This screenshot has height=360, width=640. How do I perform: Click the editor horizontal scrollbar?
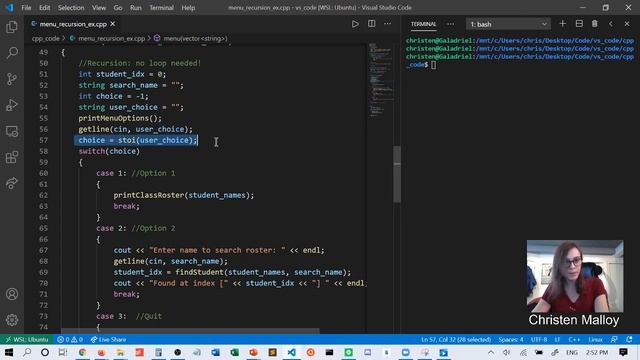pyautogui.click(x=190, y=330)
